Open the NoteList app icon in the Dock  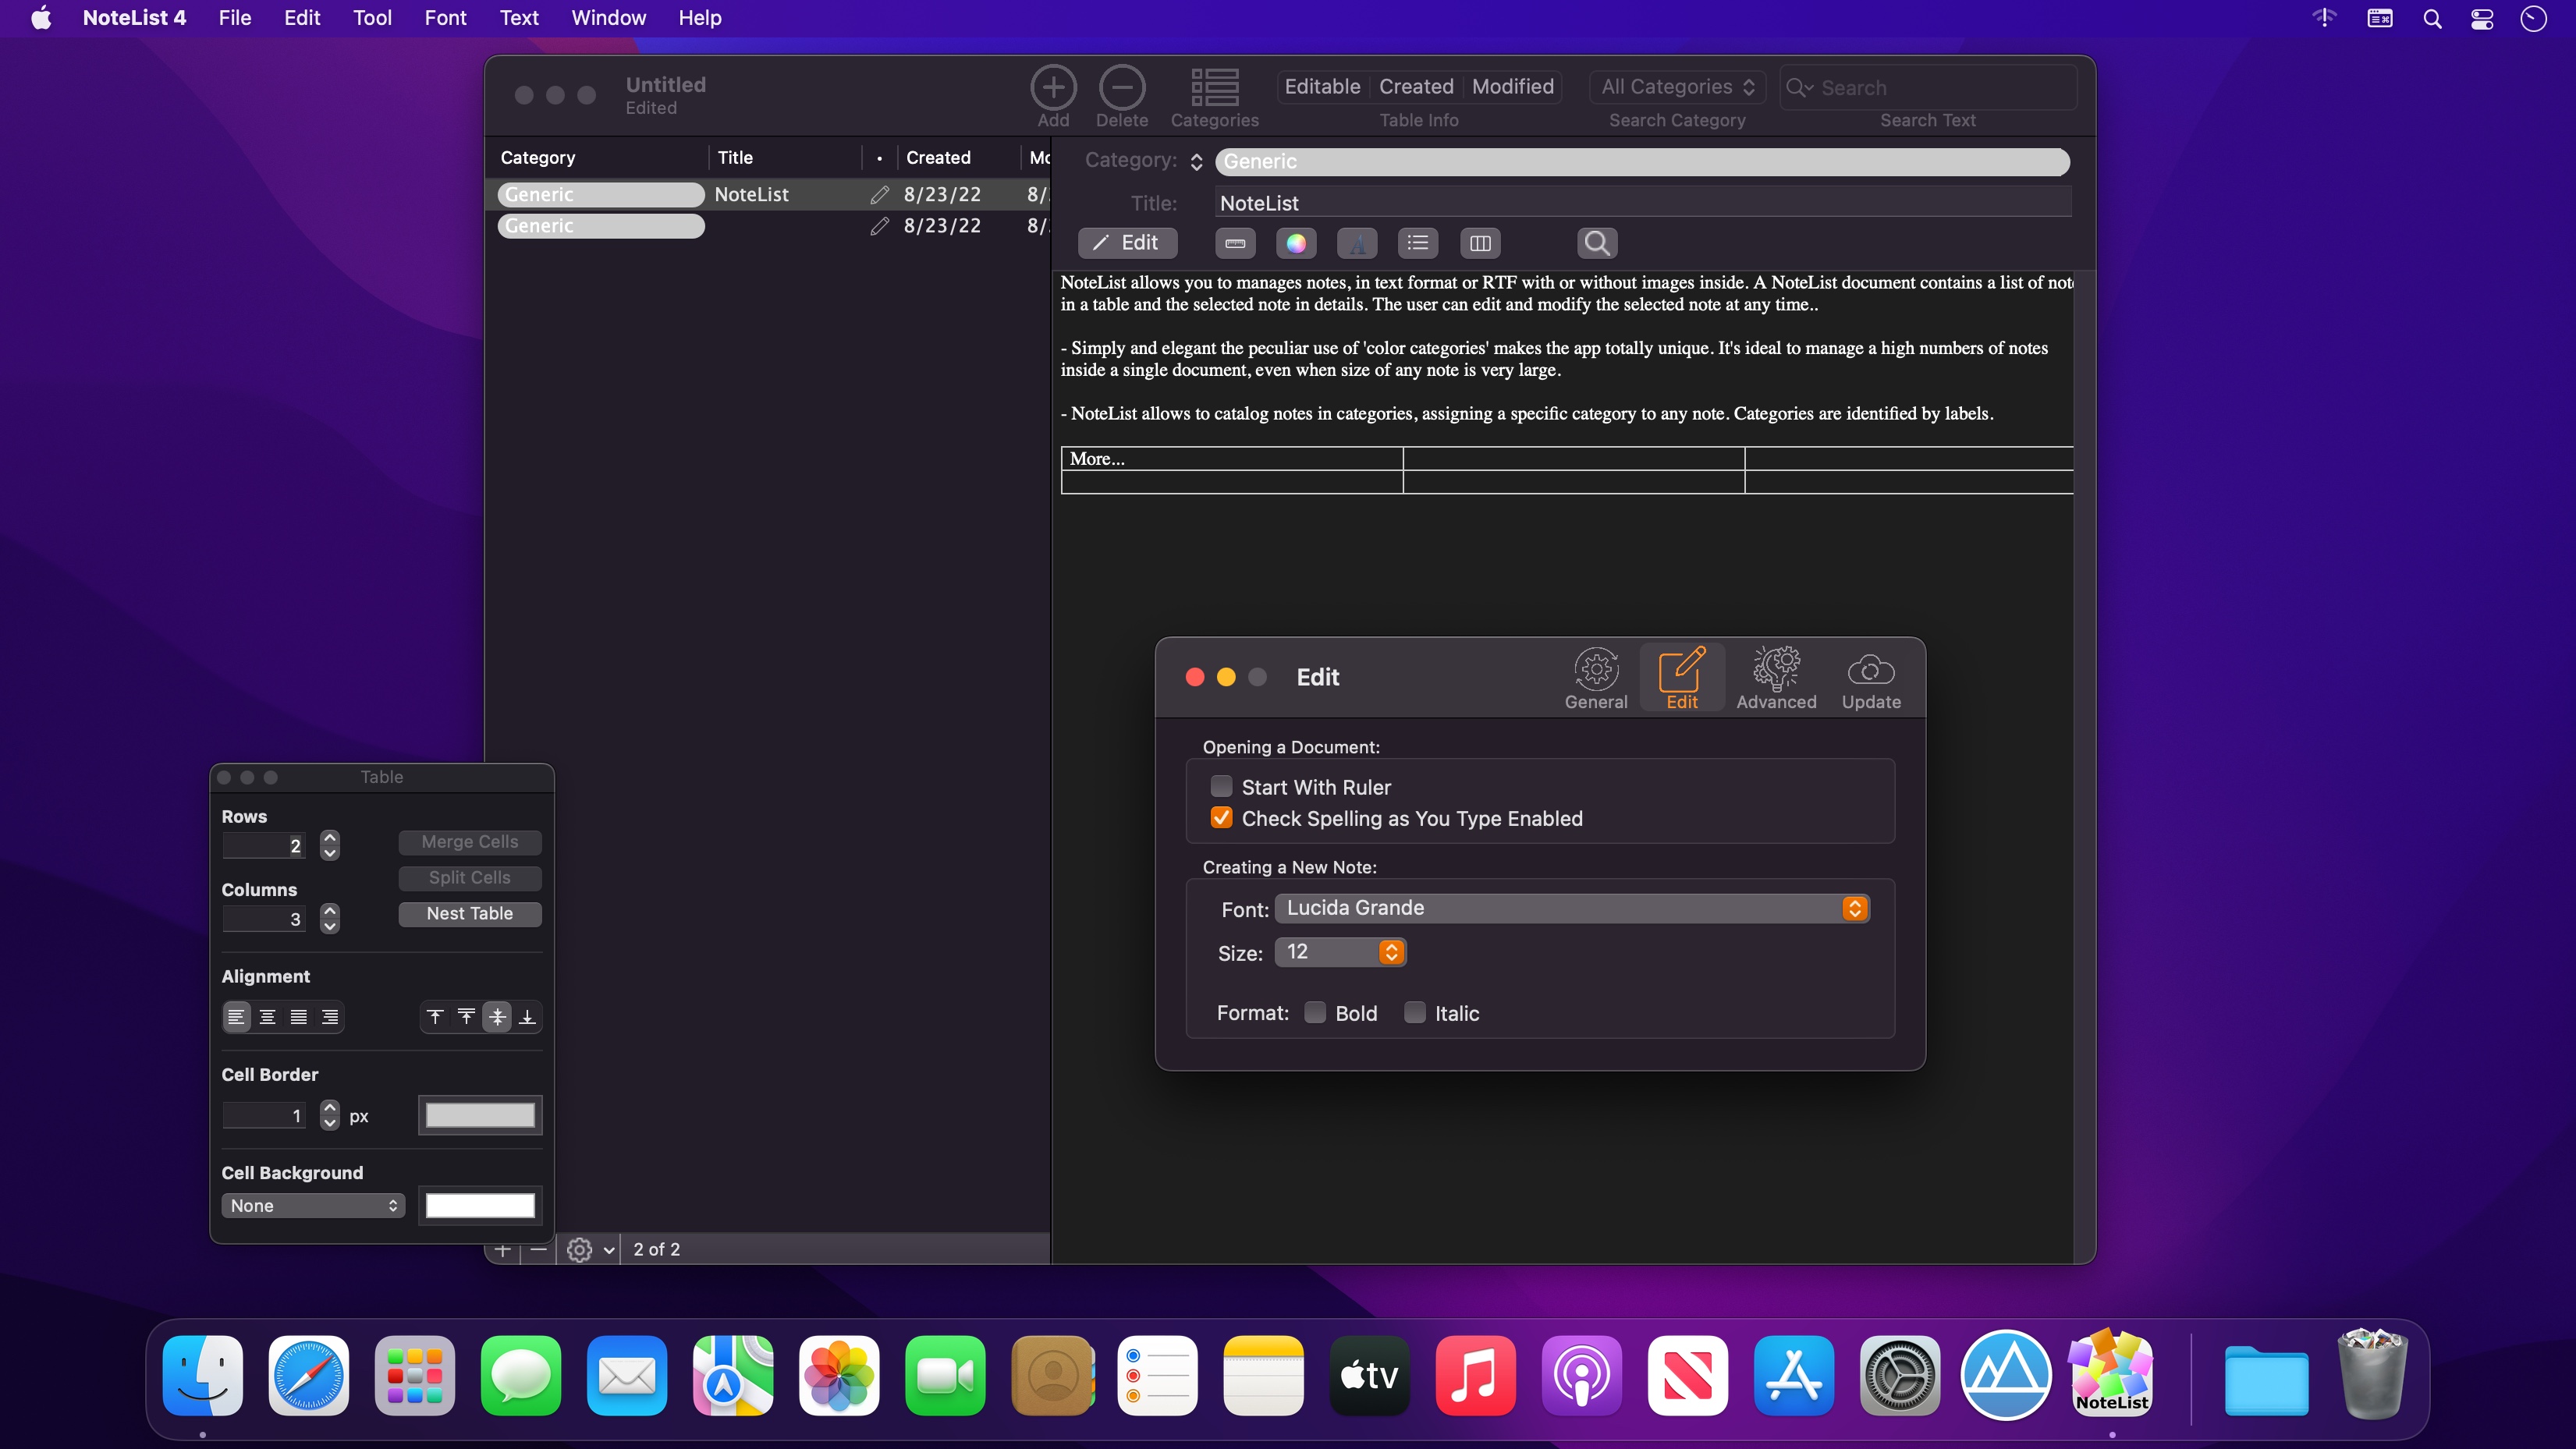(2111, 1376)
